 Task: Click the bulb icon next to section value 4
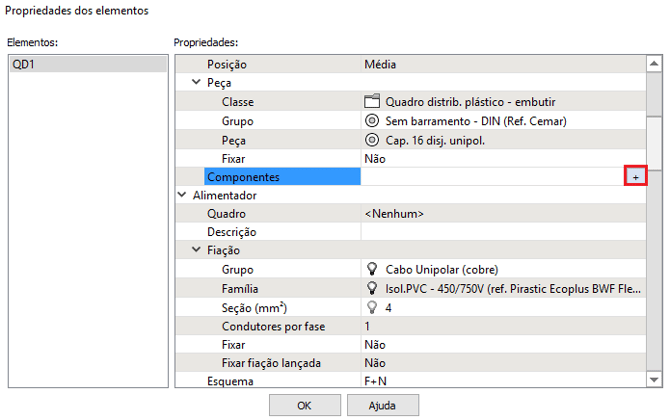coord(373,307)
